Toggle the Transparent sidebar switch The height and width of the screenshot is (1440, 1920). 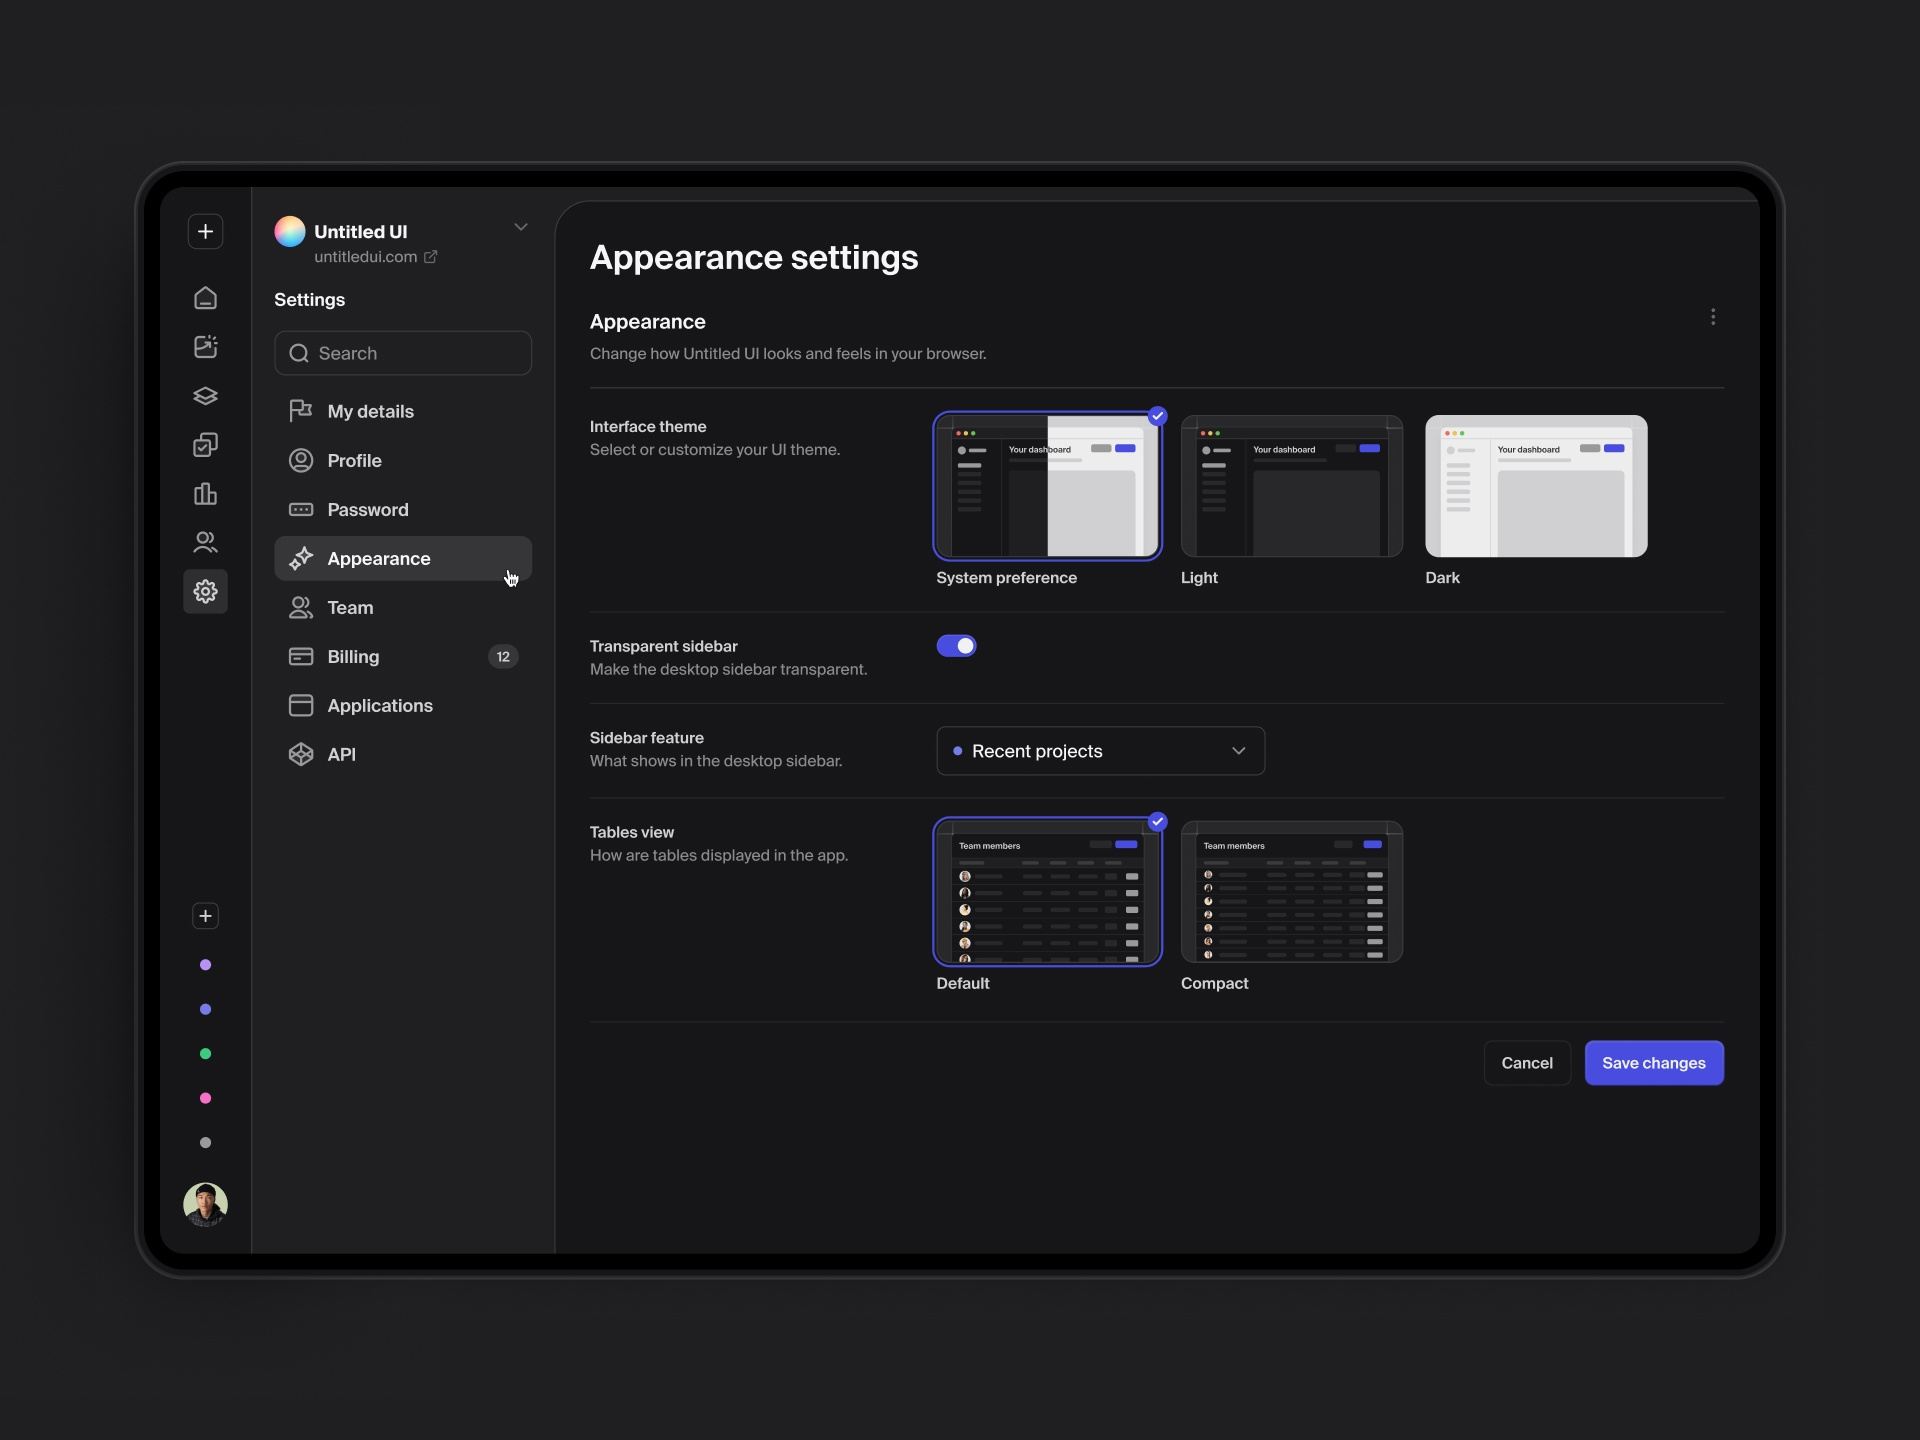pos(956,646)
